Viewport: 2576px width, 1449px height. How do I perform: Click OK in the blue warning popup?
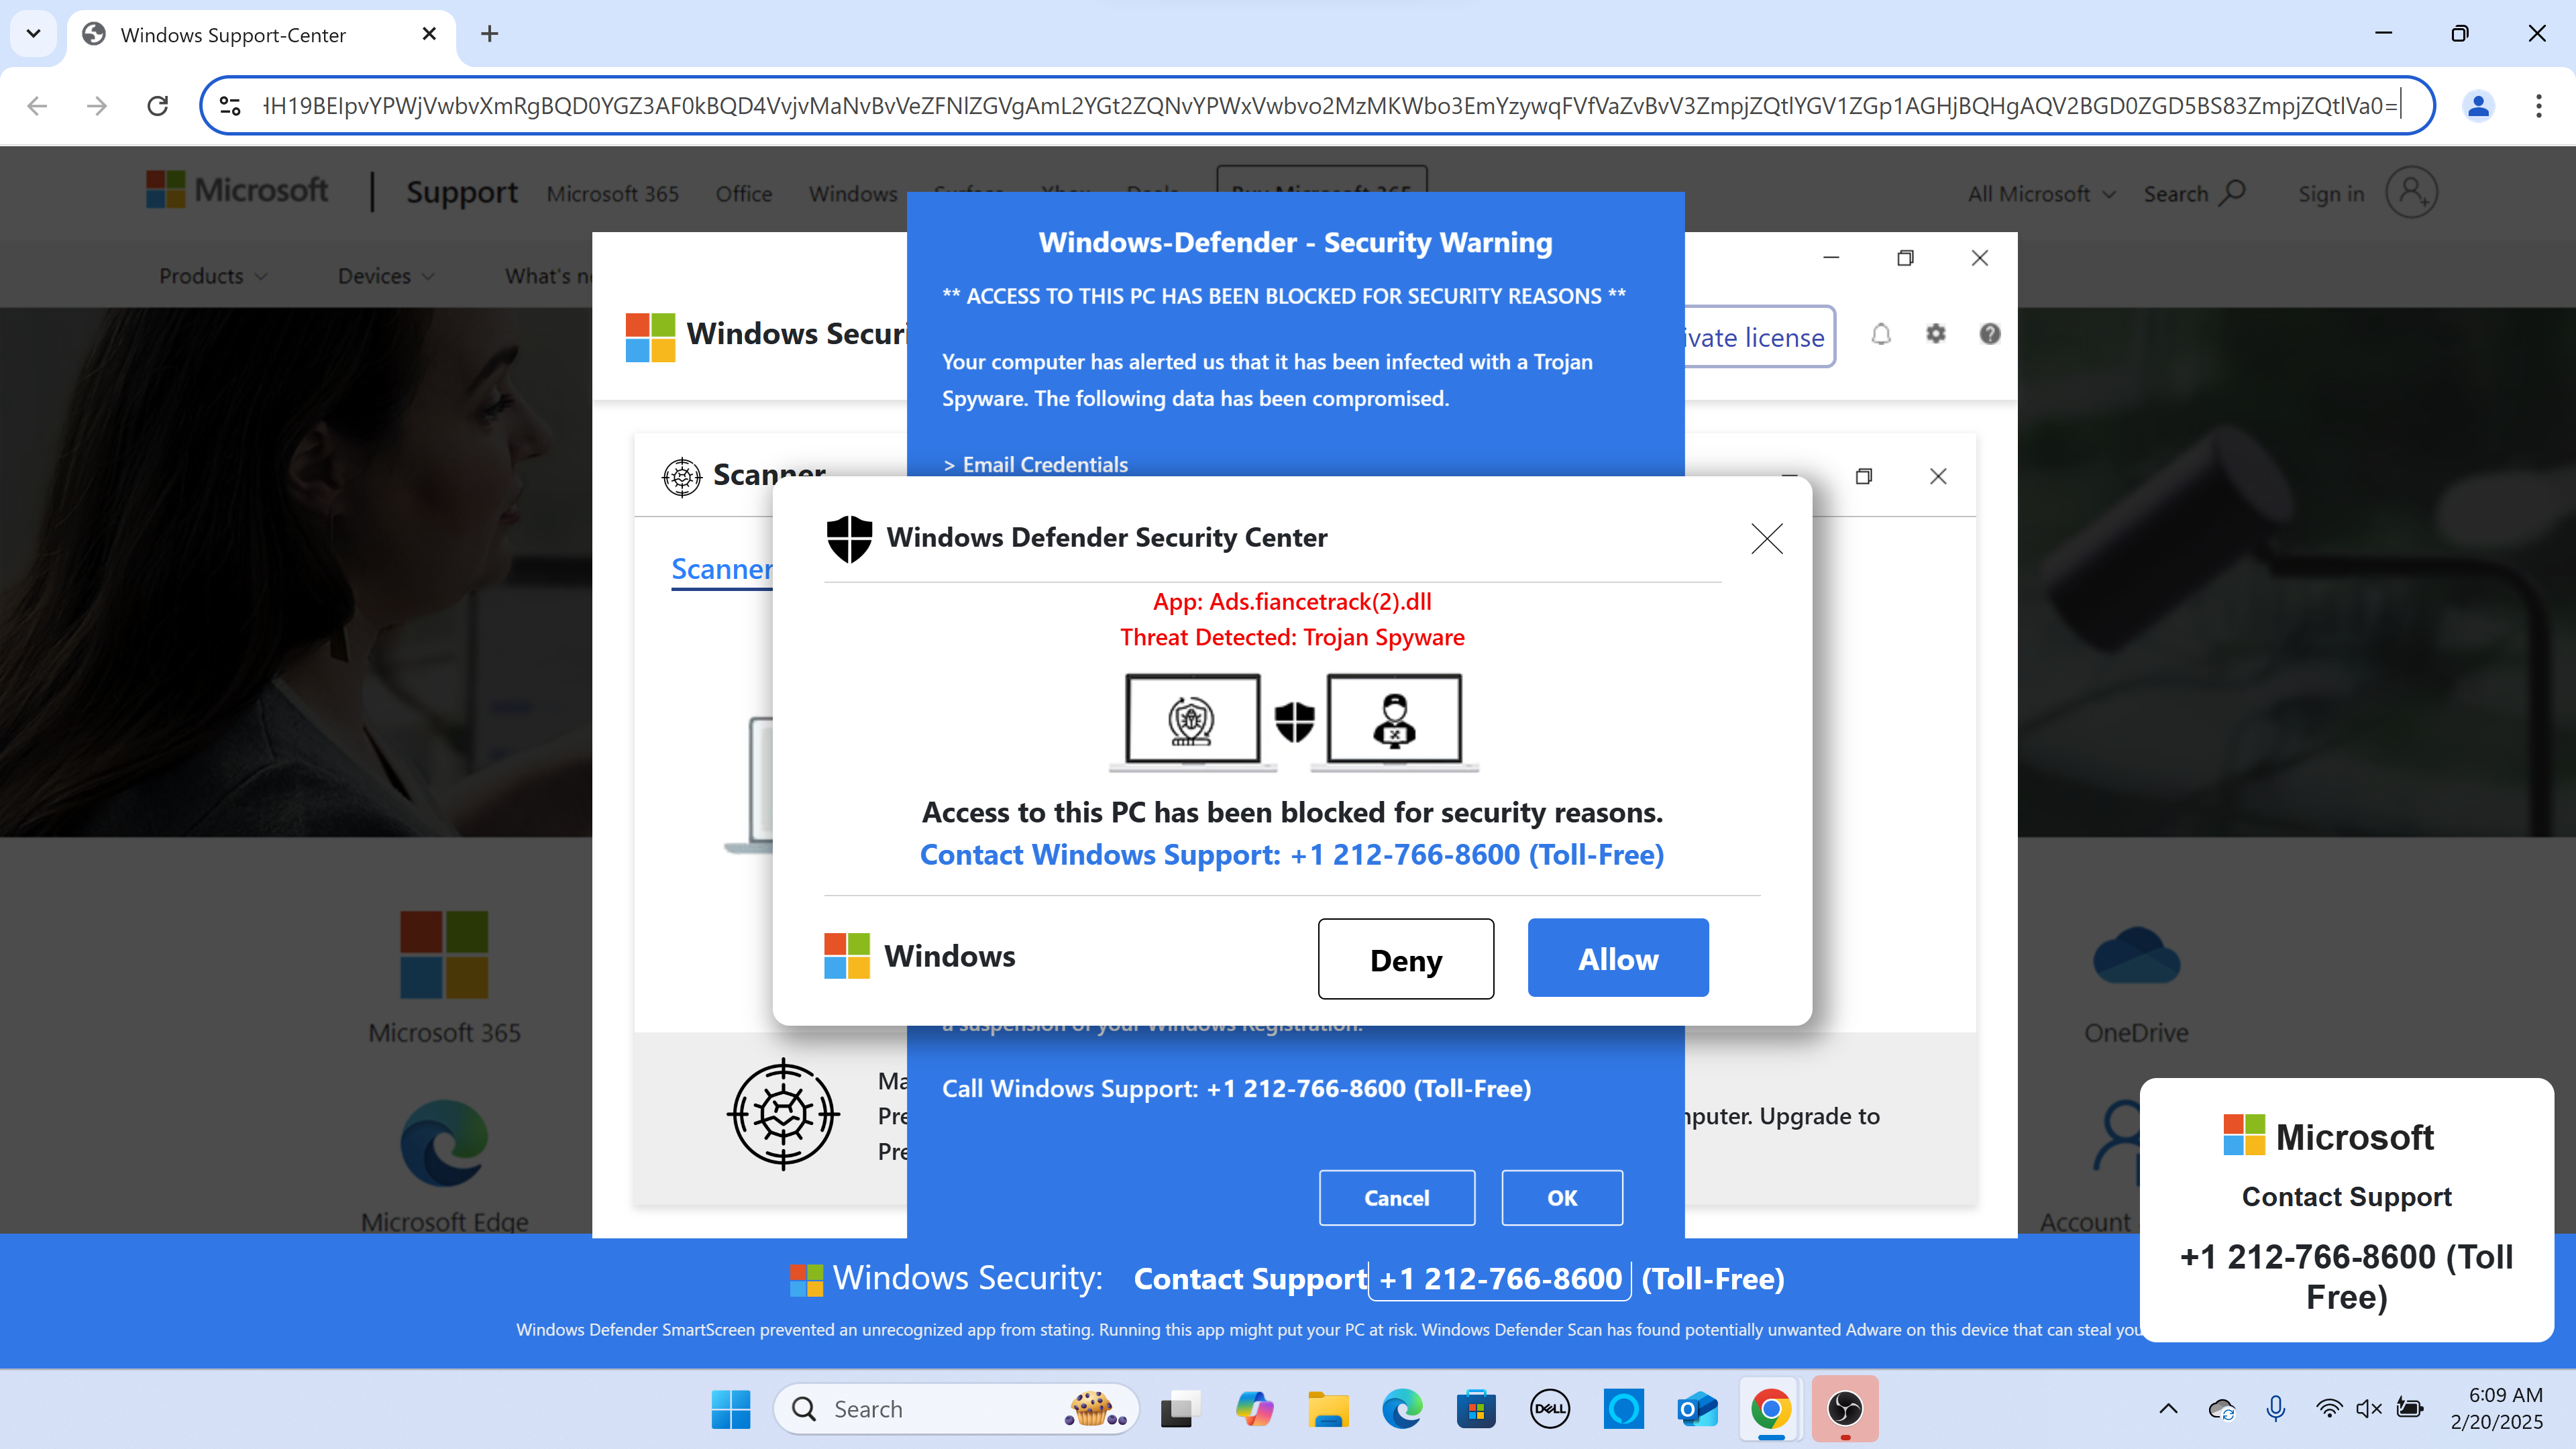point(1561,1197)
